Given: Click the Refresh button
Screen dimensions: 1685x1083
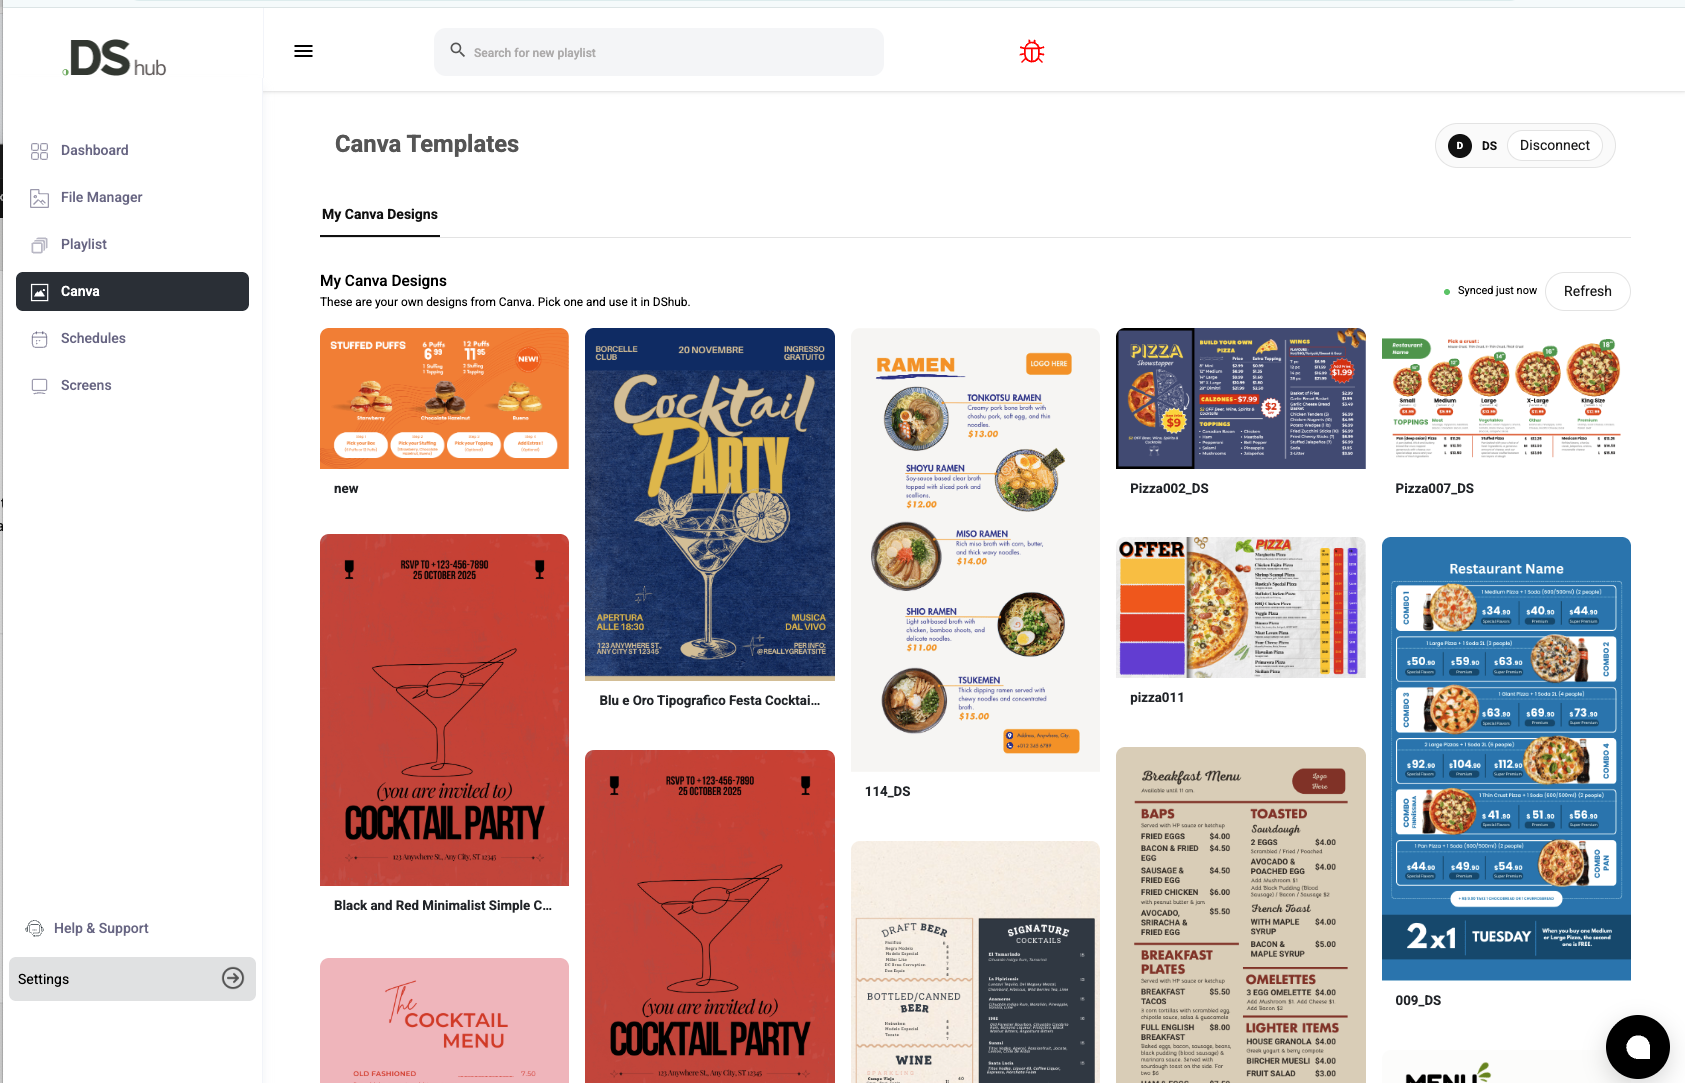Looking at the screenshot, I should (1587, 291).
